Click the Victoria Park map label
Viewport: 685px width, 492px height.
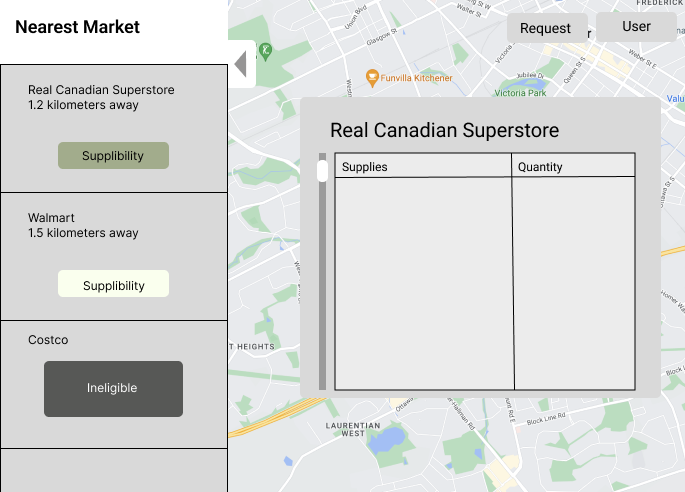tap(520, 93)
